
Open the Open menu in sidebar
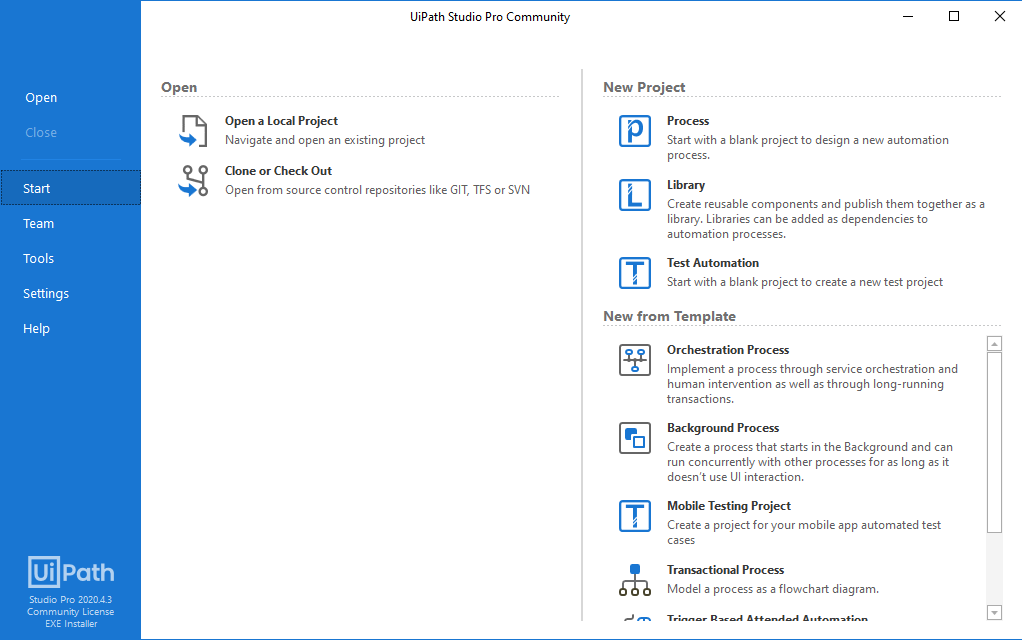41,98
